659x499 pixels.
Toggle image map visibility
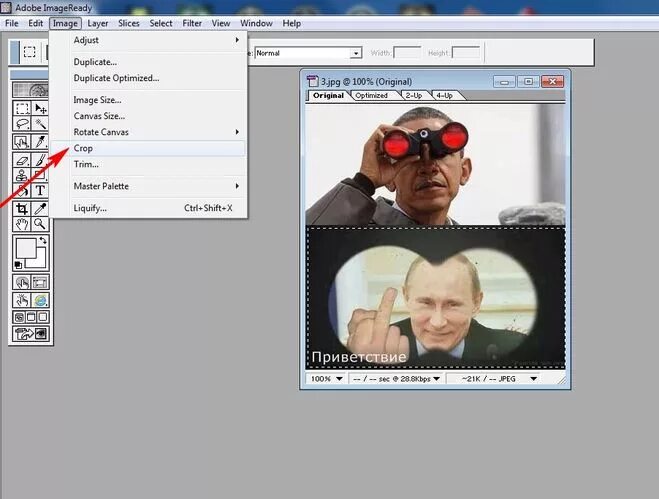coord(22,282)
